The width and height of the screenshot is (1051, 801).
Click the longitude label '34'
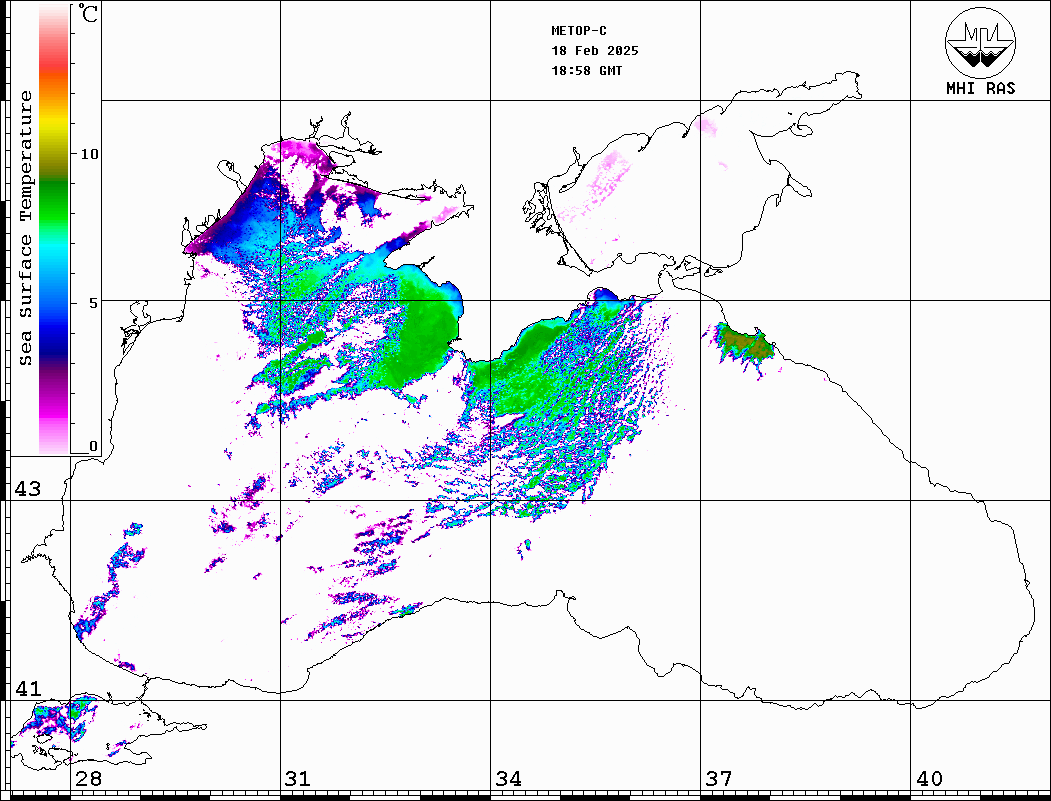click(x=509, y=779)
